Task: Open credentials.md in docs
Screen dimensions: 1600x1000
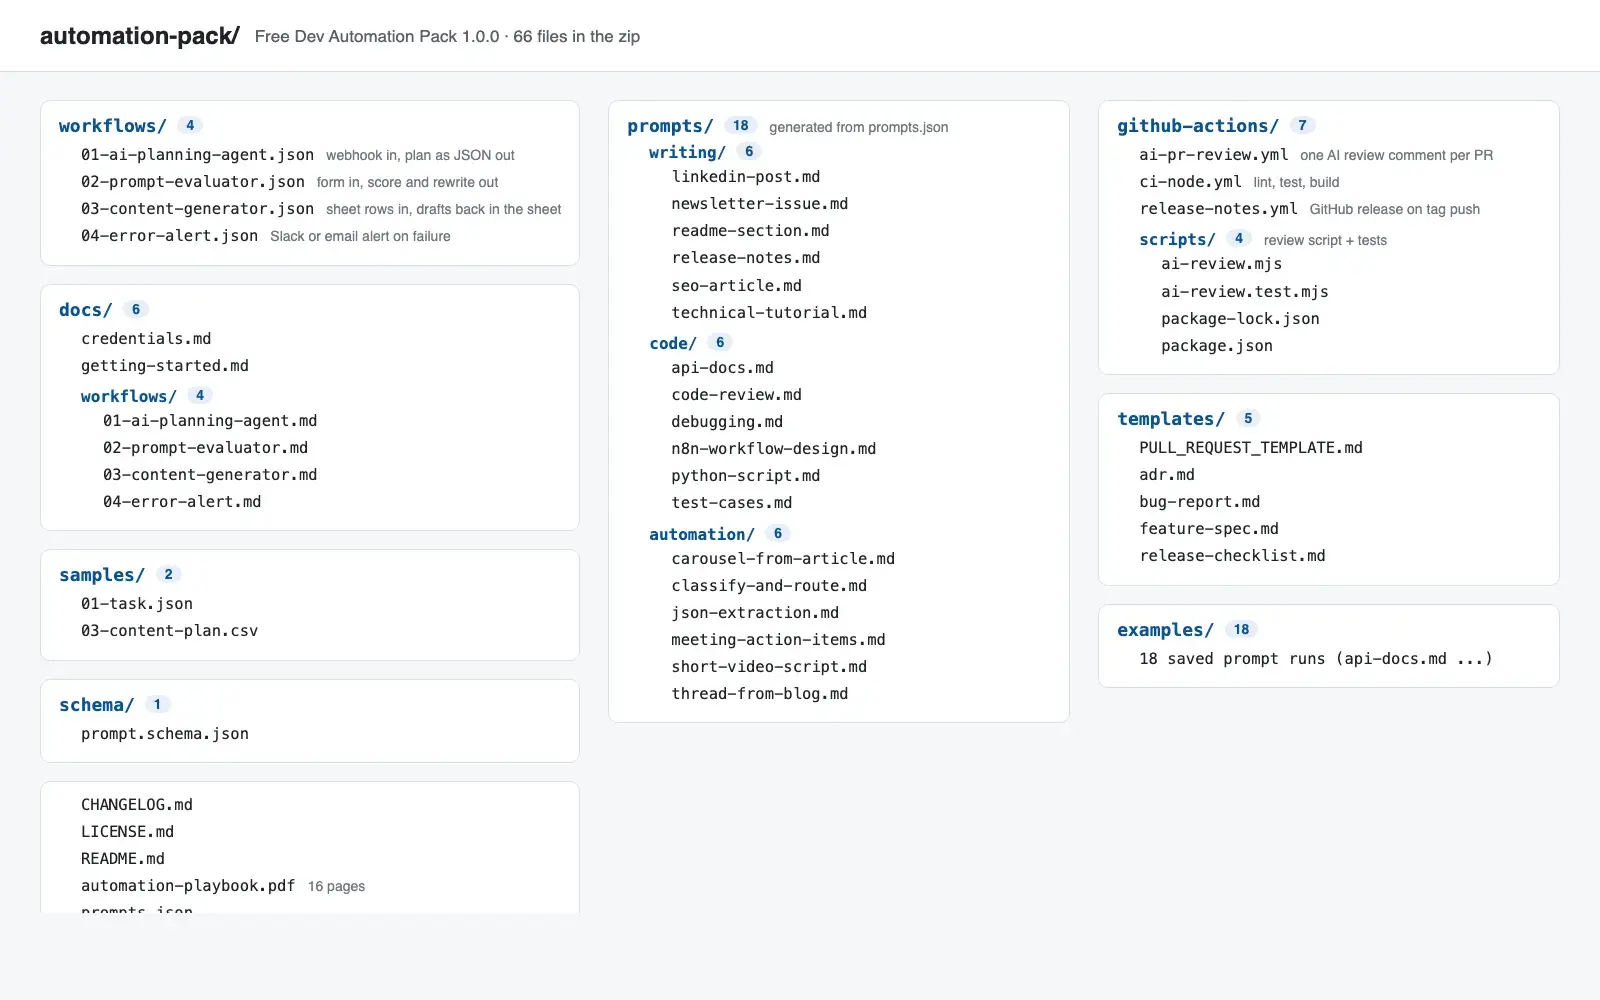Action: [146, 339]
